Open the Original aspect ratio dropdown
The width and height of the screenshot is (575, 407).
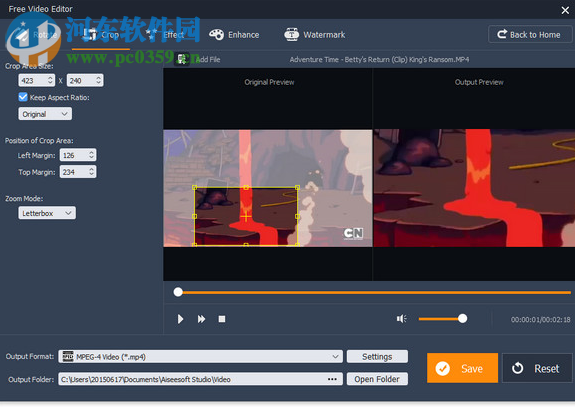[45, 114]
